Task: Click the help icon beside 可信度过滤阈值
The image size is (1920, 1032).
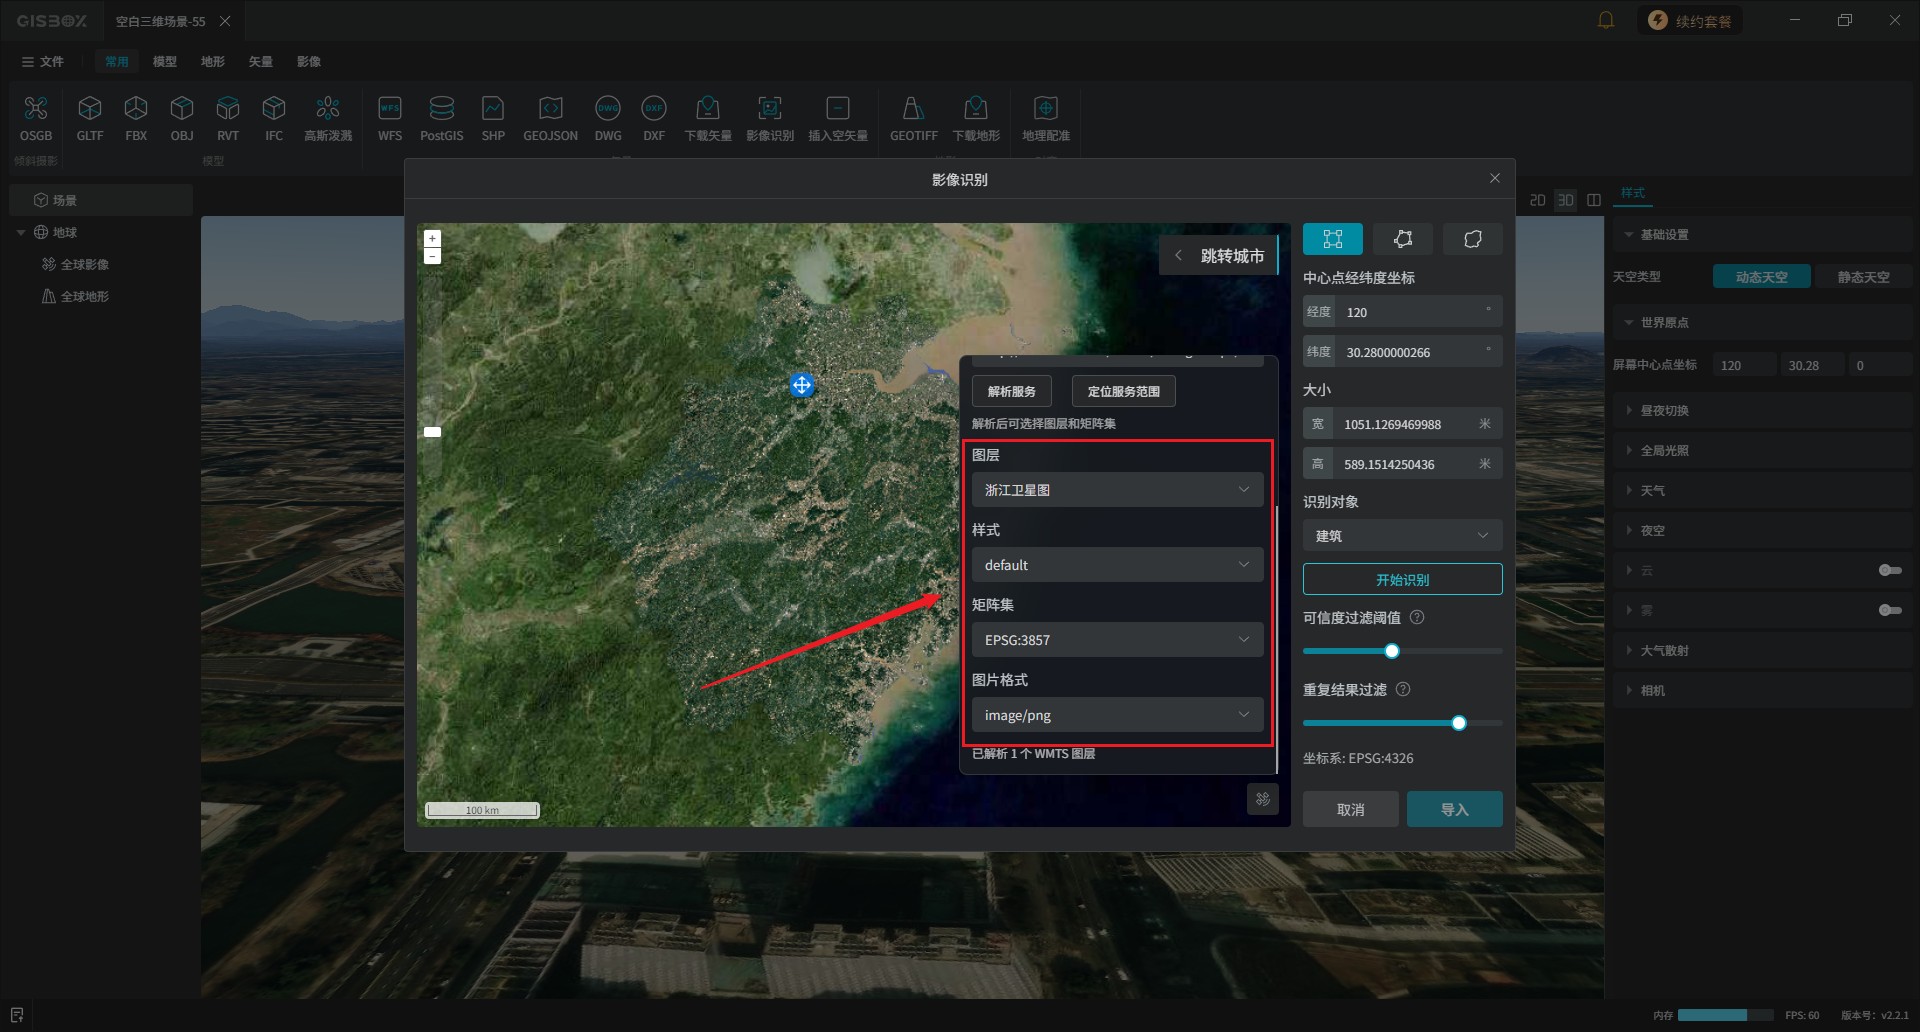Action: click(x=1416, y=618)
